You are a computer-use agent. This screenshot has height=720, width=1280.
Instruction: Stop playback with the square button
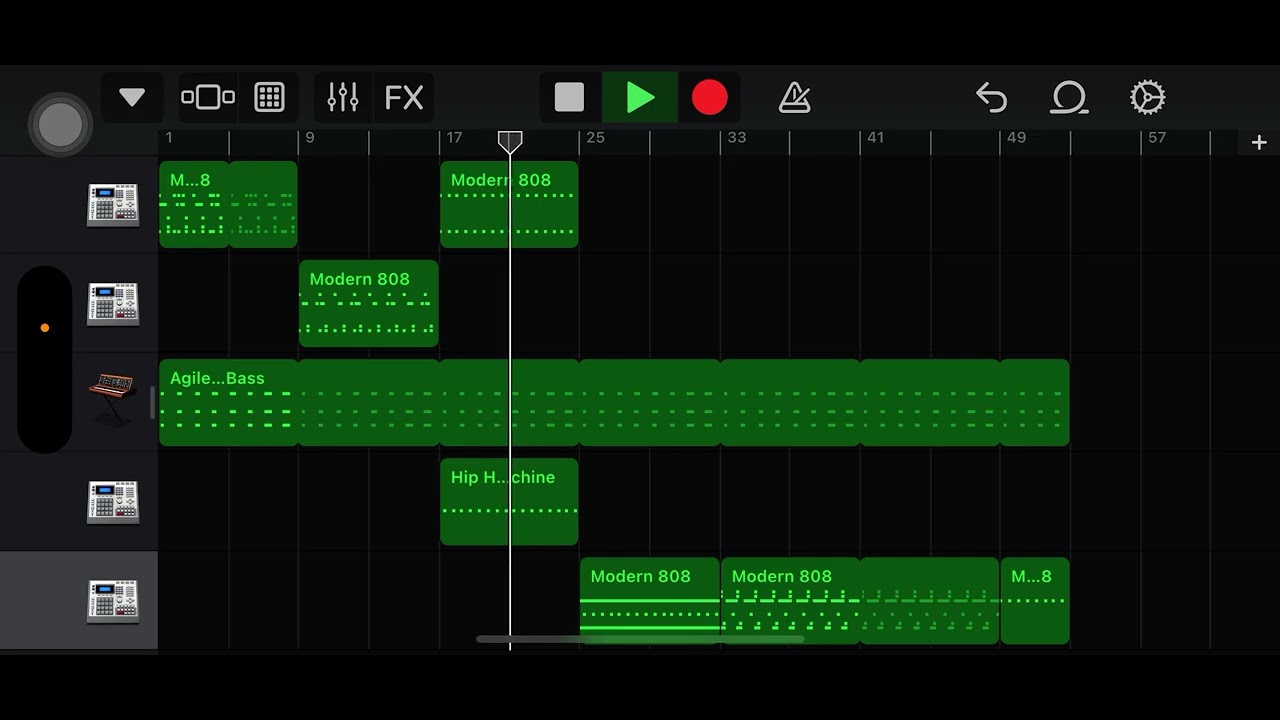[x=569, y=98]
